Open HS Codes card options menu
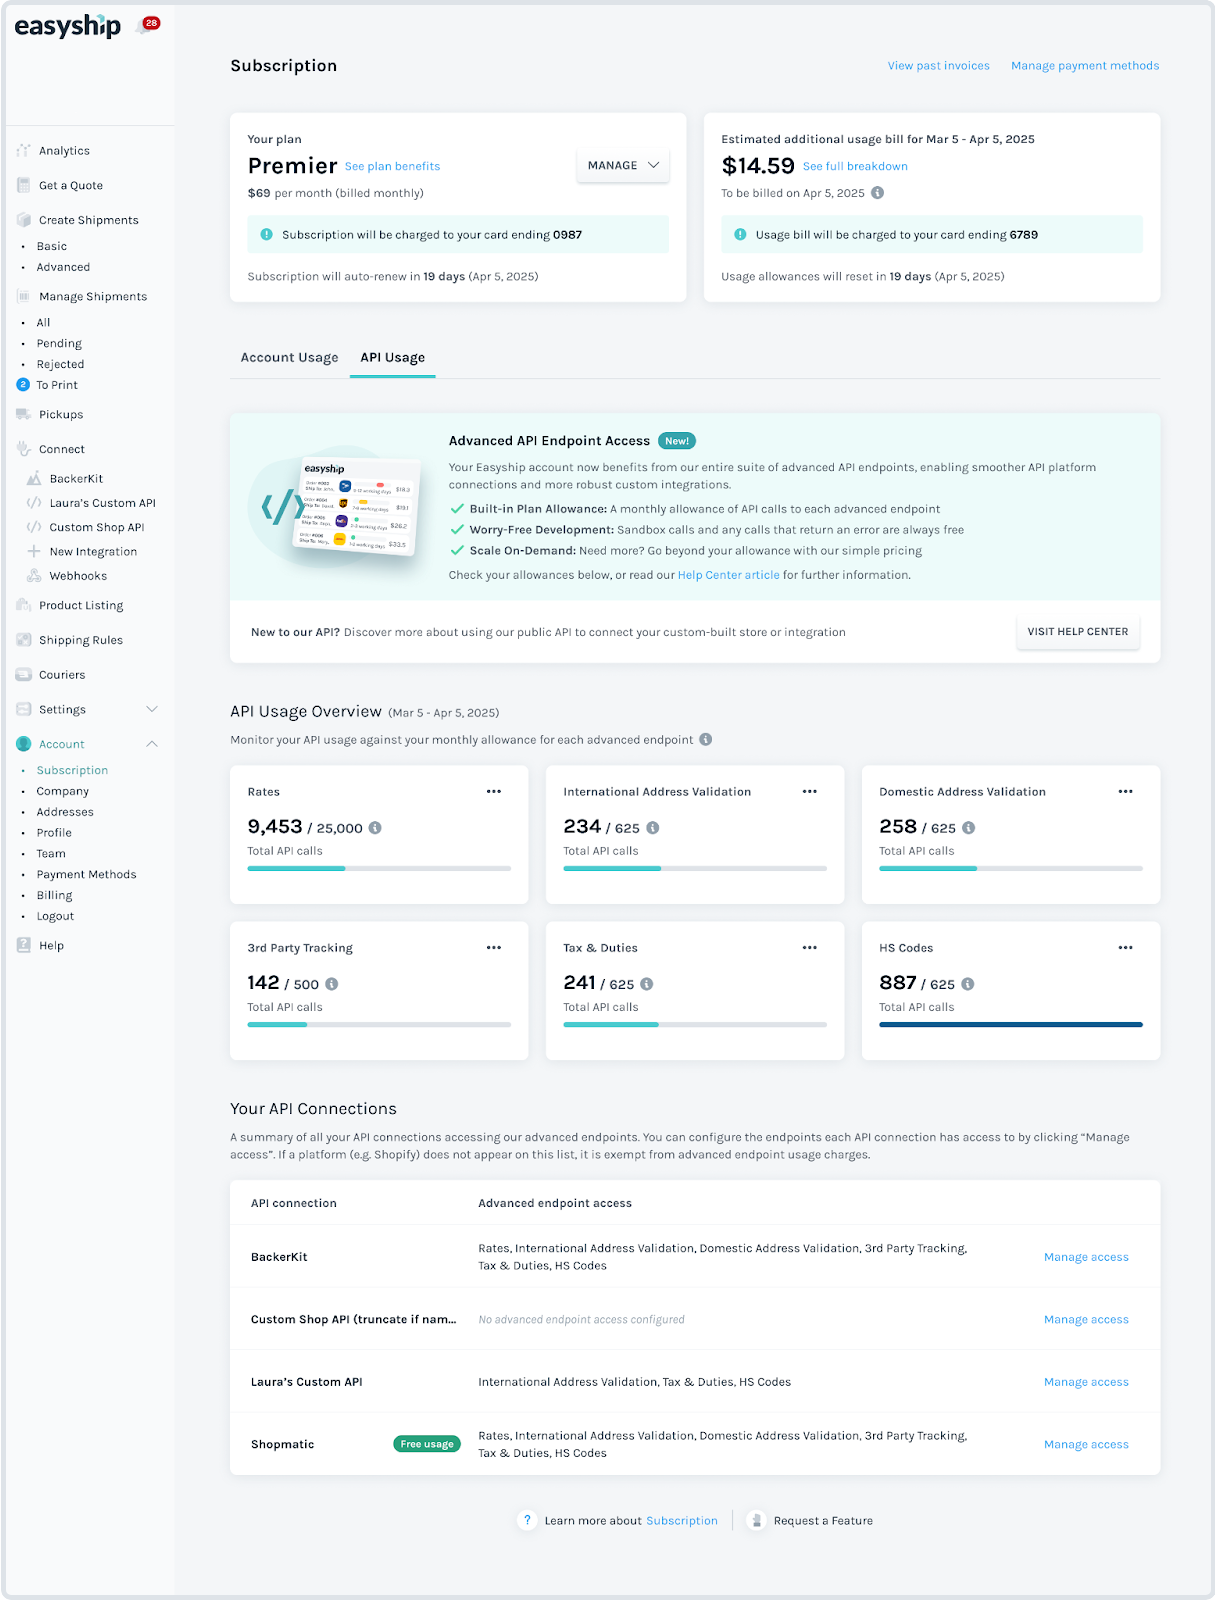1215x1600 pixels. coord(1126,948)
